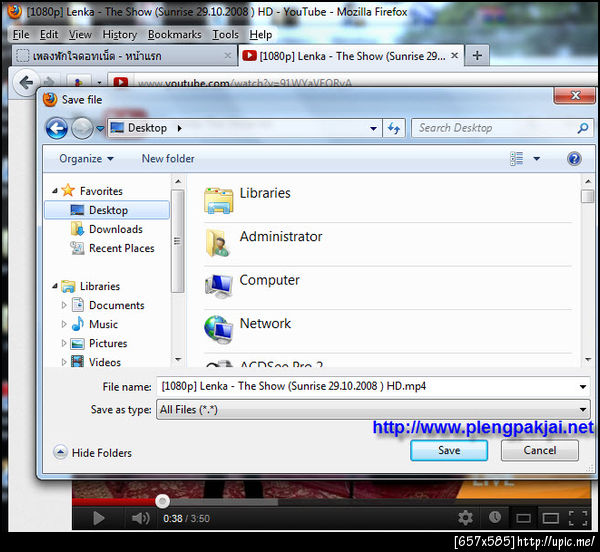The height and width of the screenshot is (552, 600).
Task: Click Hide Folders toggle
Action: point(93,453)
